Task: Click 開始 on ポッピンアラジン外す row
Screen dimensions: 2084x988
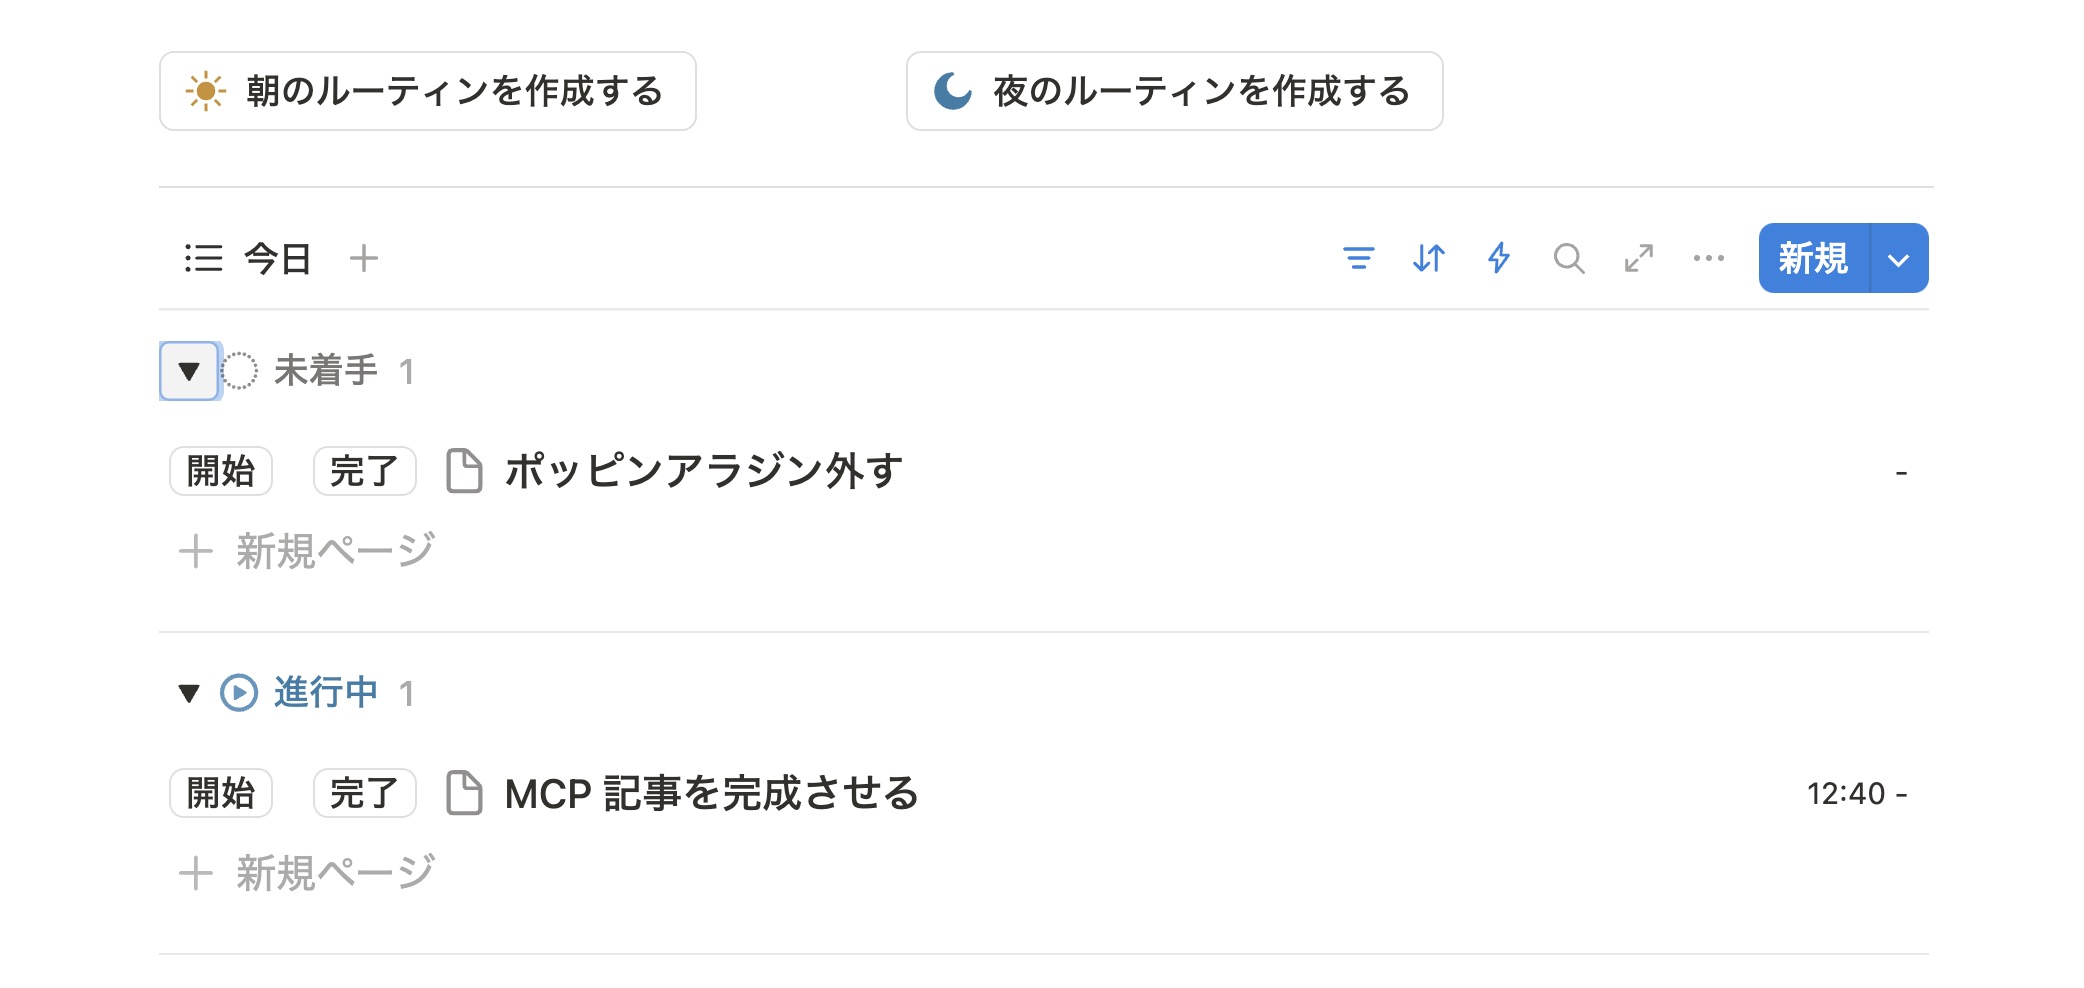Action: click(x=221, y=471)
